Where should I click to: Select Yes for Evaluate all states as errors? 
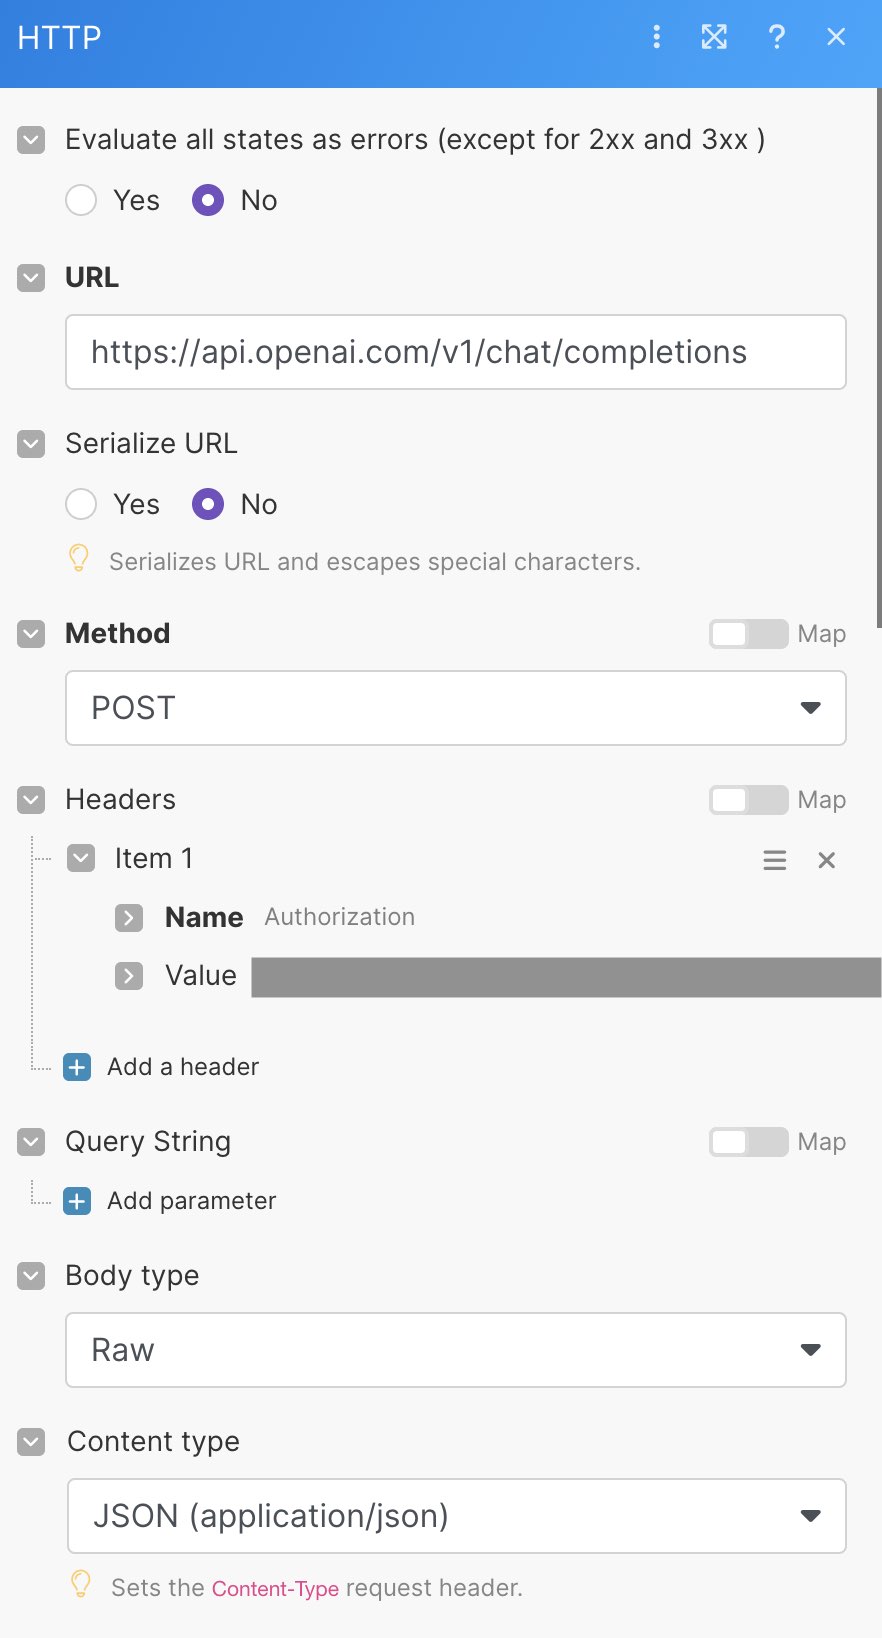point(81,200)
